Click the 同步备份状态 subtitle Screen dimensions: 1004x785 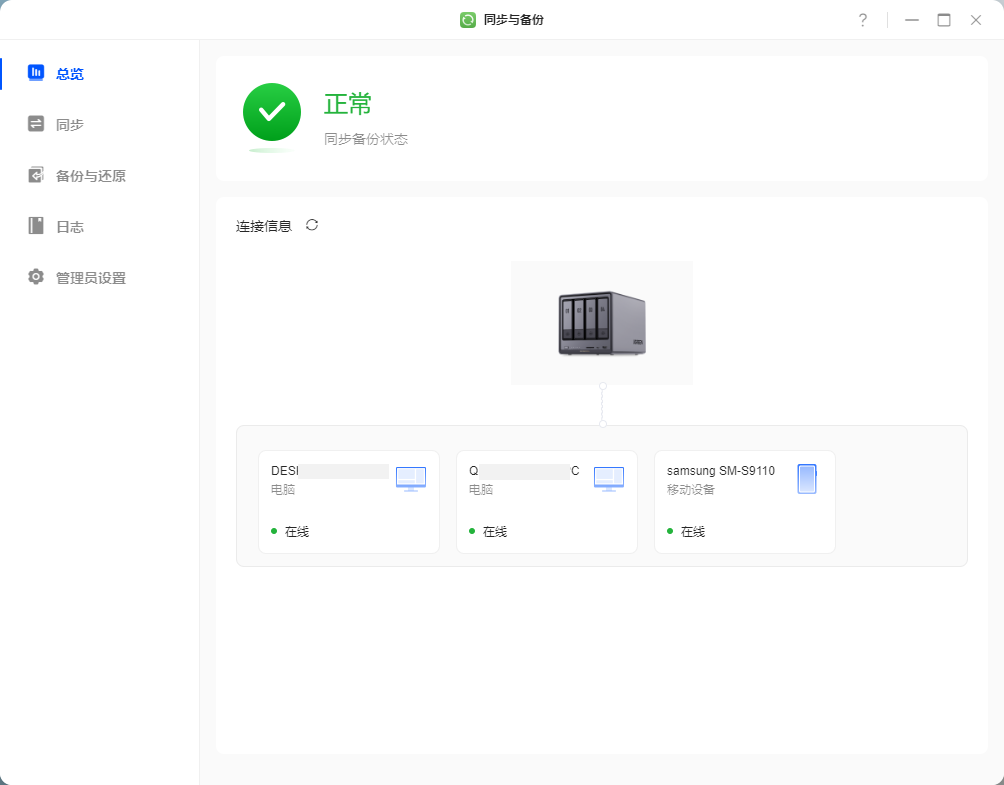[366, 139]
